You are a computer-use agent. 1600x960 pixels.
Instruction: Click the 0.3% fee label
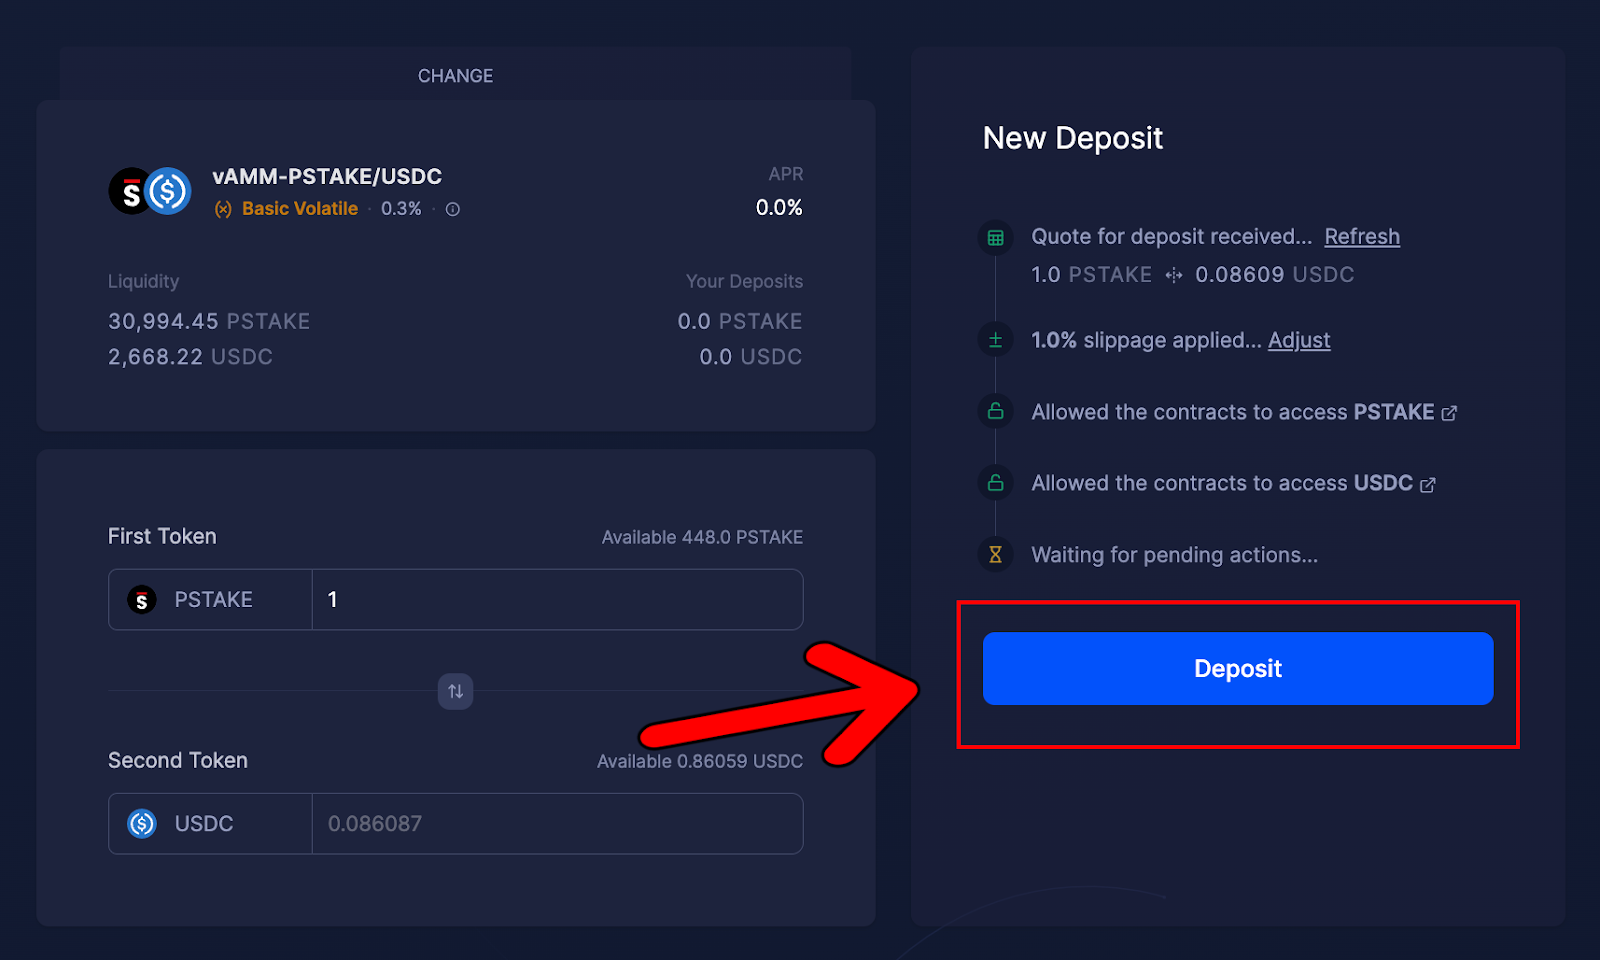coord(401,209)
